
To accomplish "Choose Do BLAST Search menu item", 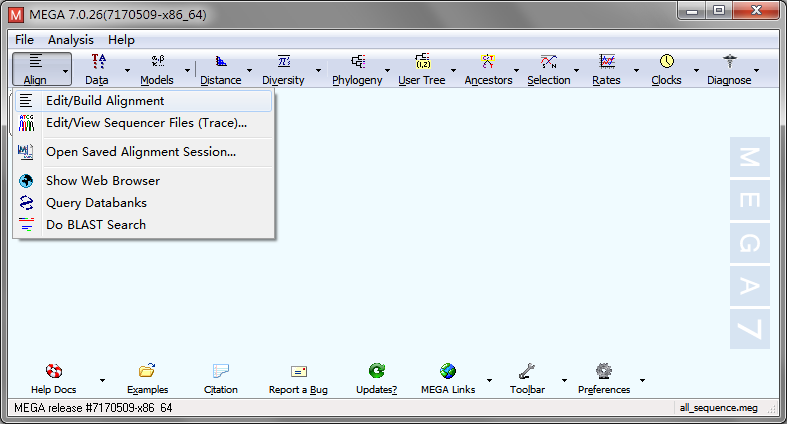I will point(144,225).
